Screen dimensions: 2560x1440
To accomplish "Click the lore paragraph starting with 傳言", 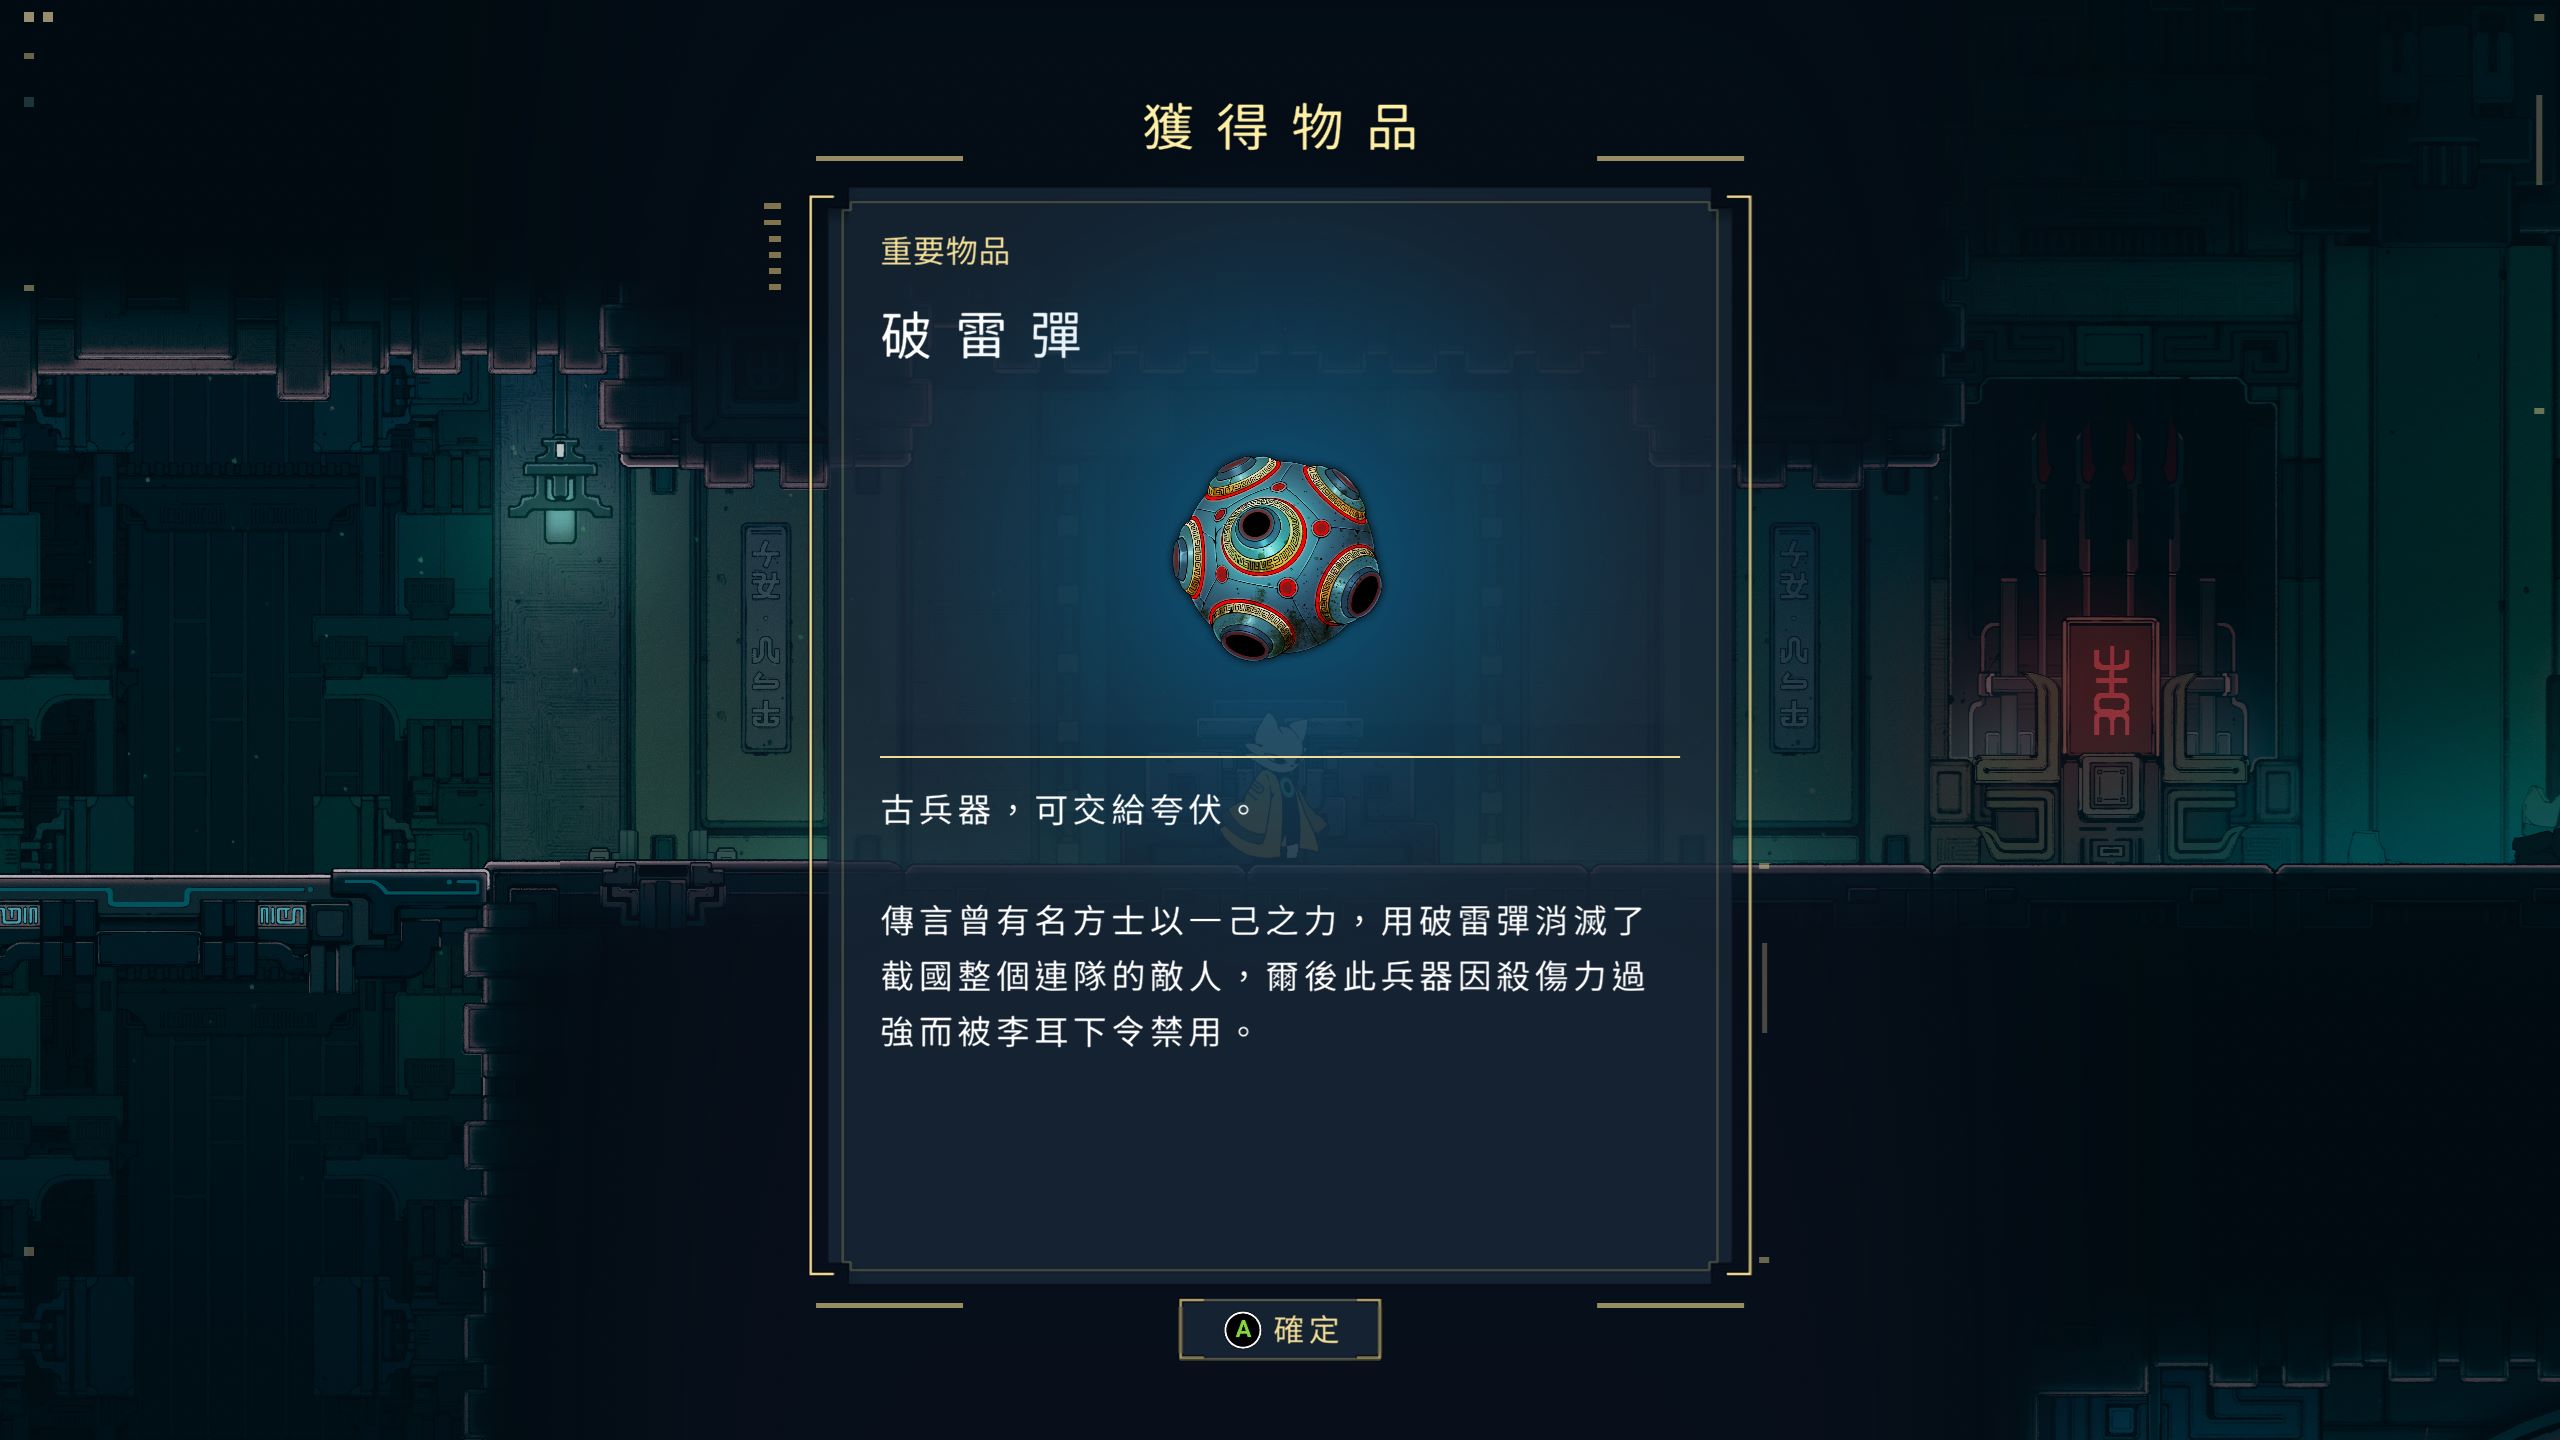I will pyautogui.click(x=1263, y=976).
